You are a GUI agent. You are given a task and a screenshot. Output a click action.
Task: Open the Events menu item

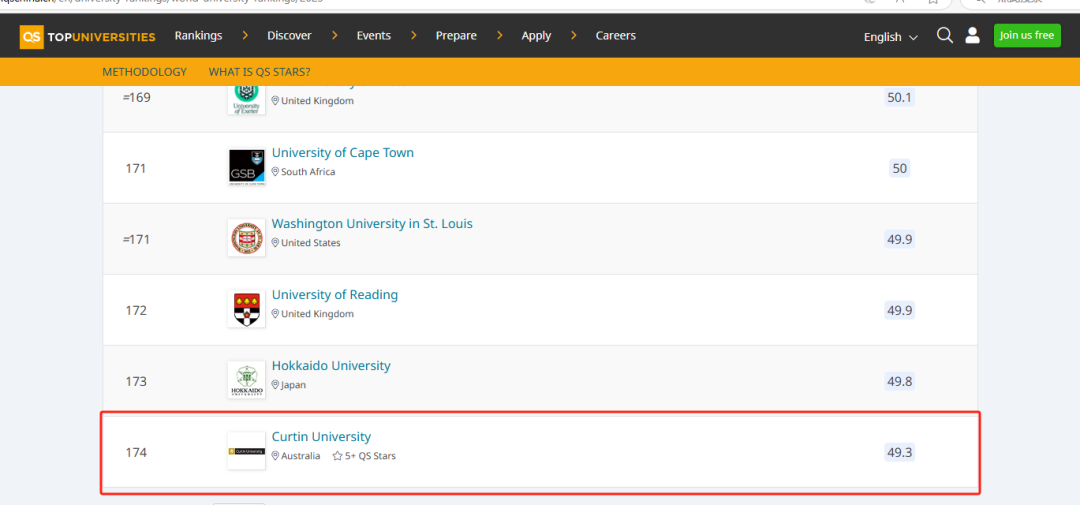pos(374,36)
